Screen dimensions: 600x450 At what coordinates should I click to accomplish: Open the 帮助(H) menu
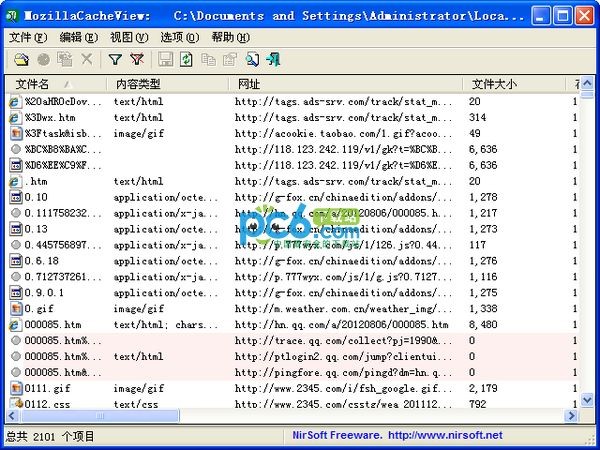231,37
